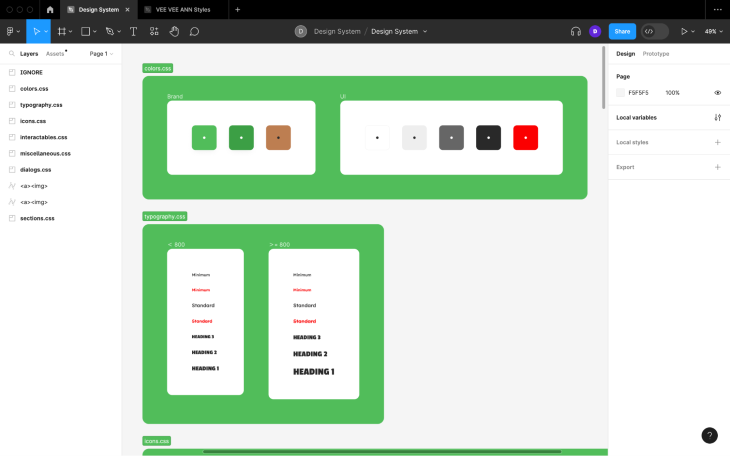Open the purple D user avatar
730x456 pixels.
tap(595, 31)
